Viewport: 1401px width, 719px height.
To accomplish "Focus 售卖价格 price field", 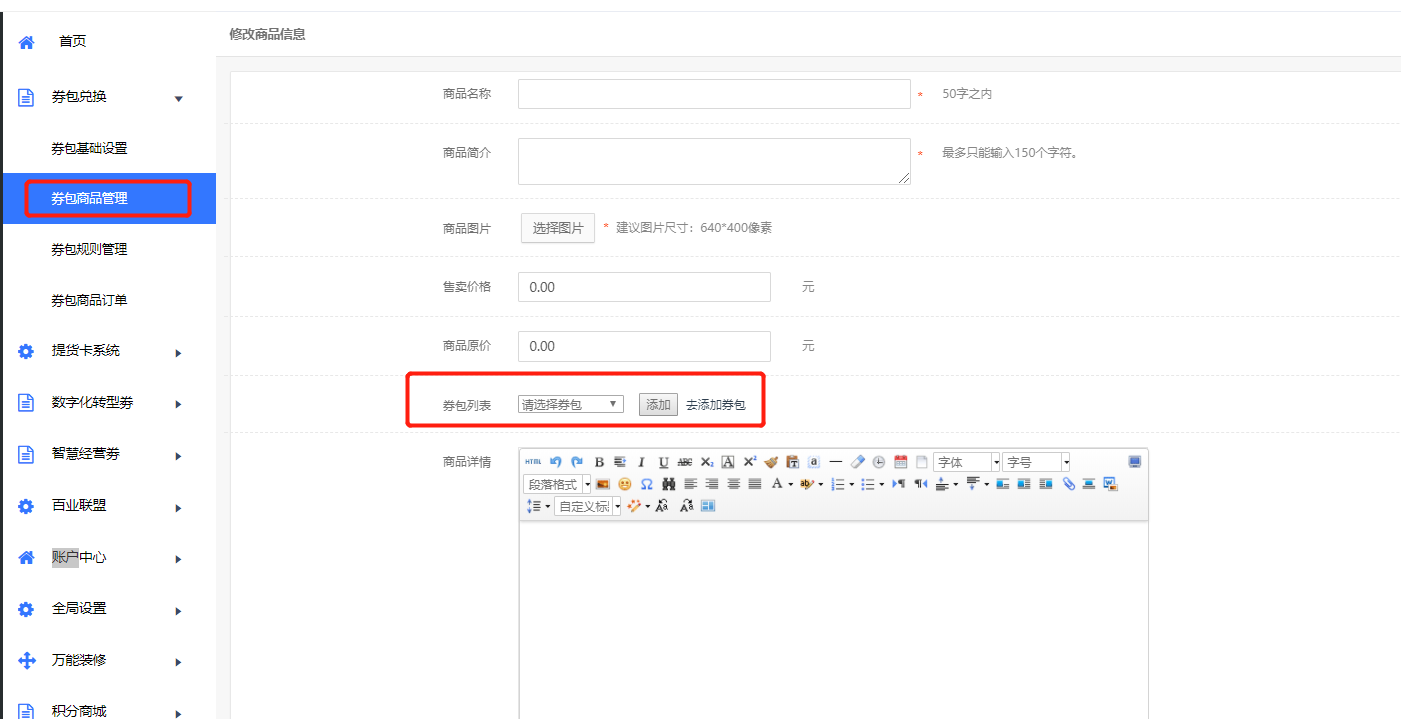I will pyautogui.click(x=644, y=287).
